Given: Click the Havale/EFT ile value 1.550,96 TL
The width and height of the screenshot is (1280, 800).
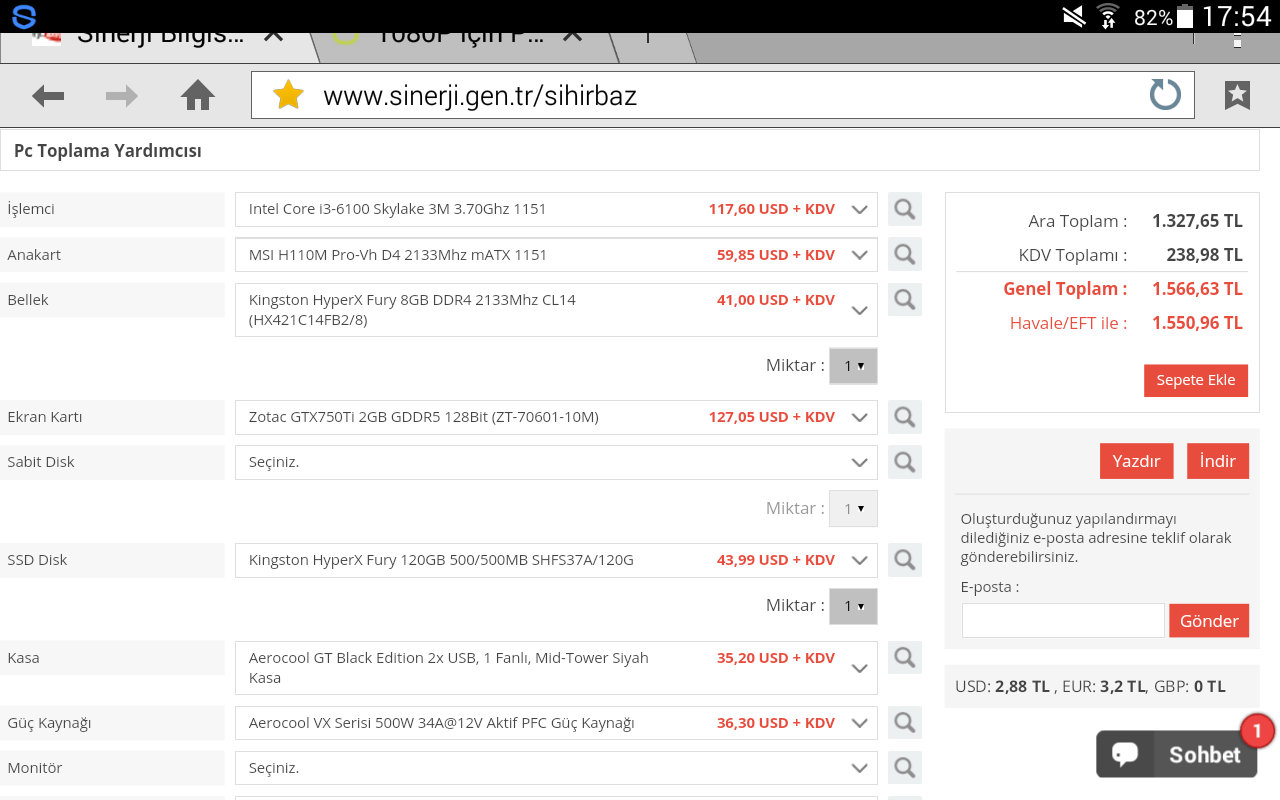Looking at the screenshot, I should click(1197, 323).
